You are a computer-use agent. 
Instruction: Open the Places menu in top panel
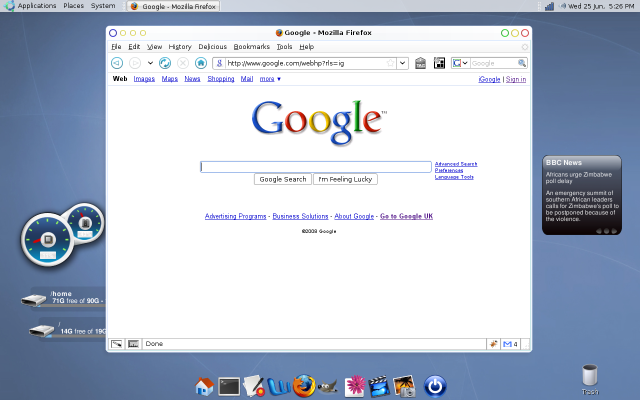[x=73, y=6]
